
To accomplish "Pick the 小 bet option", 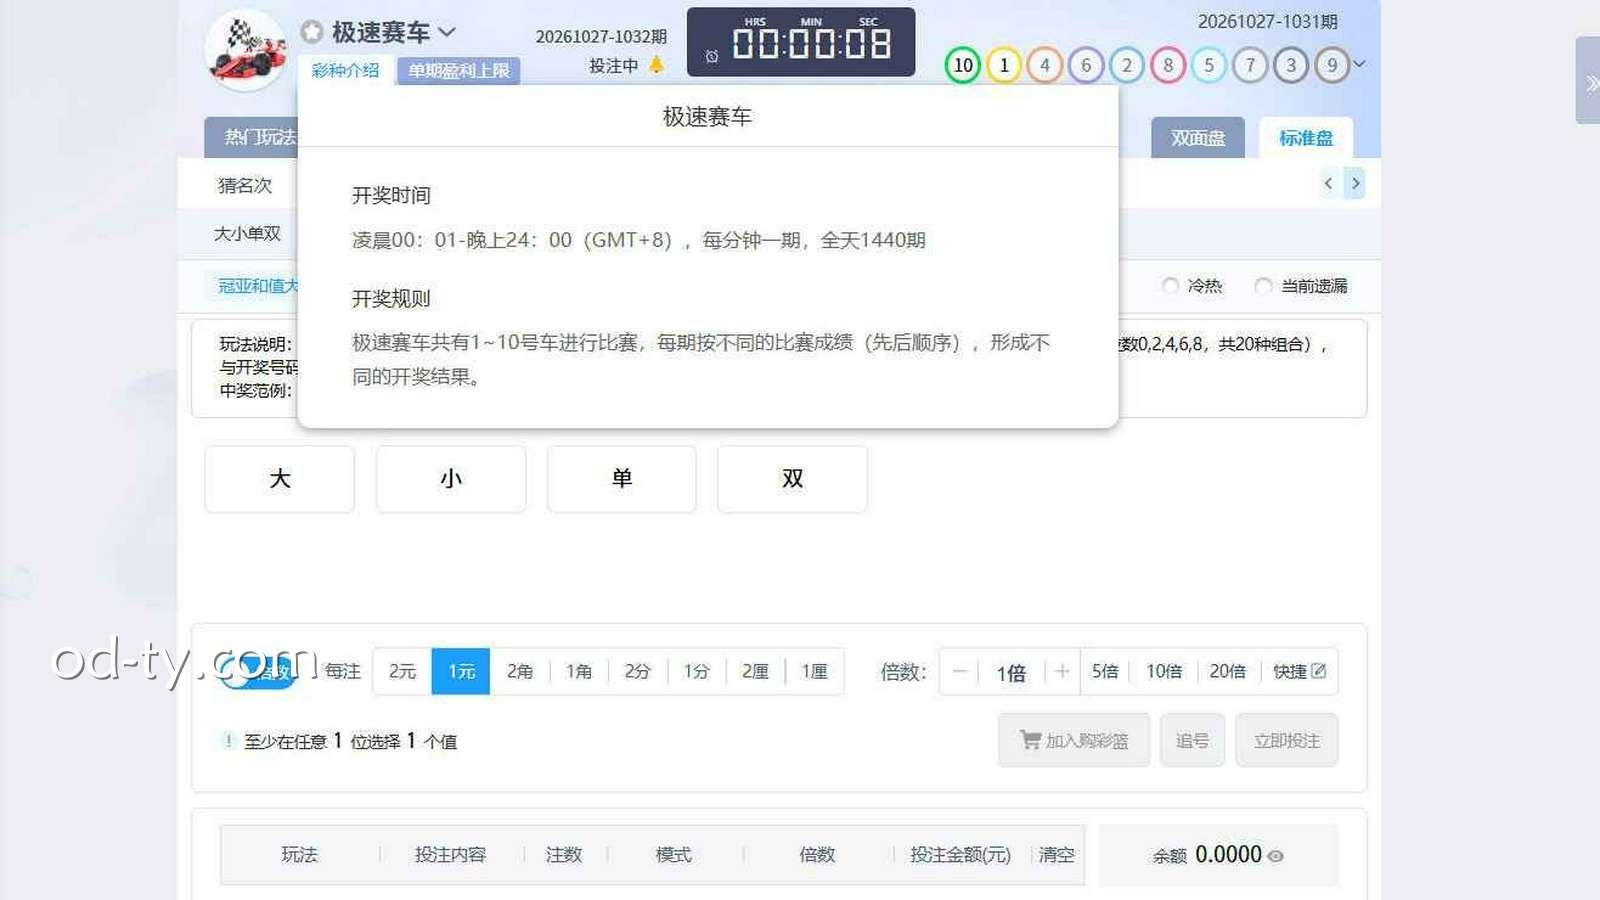I will (x=451, y=479).
